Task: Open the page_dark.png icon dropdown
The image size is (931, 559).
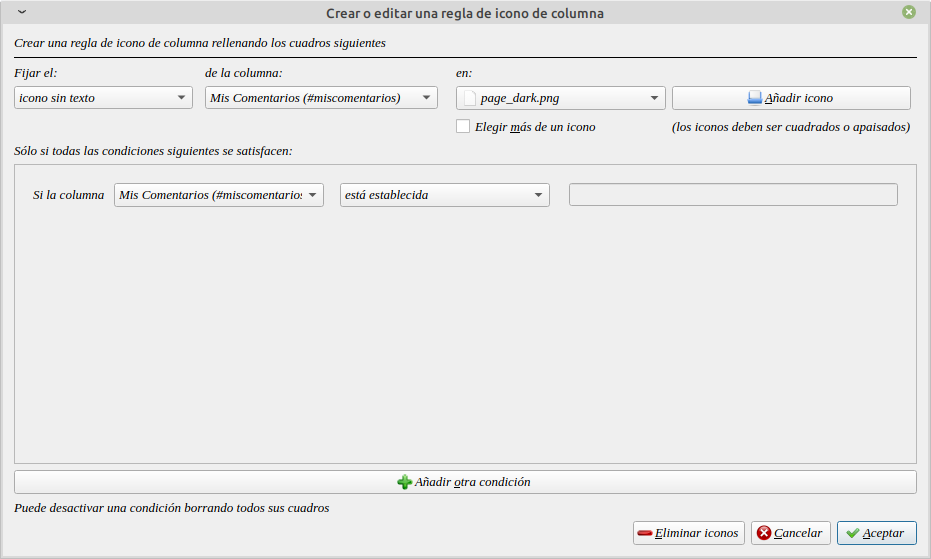Action: pyautogui.click(x=560, y=98)
